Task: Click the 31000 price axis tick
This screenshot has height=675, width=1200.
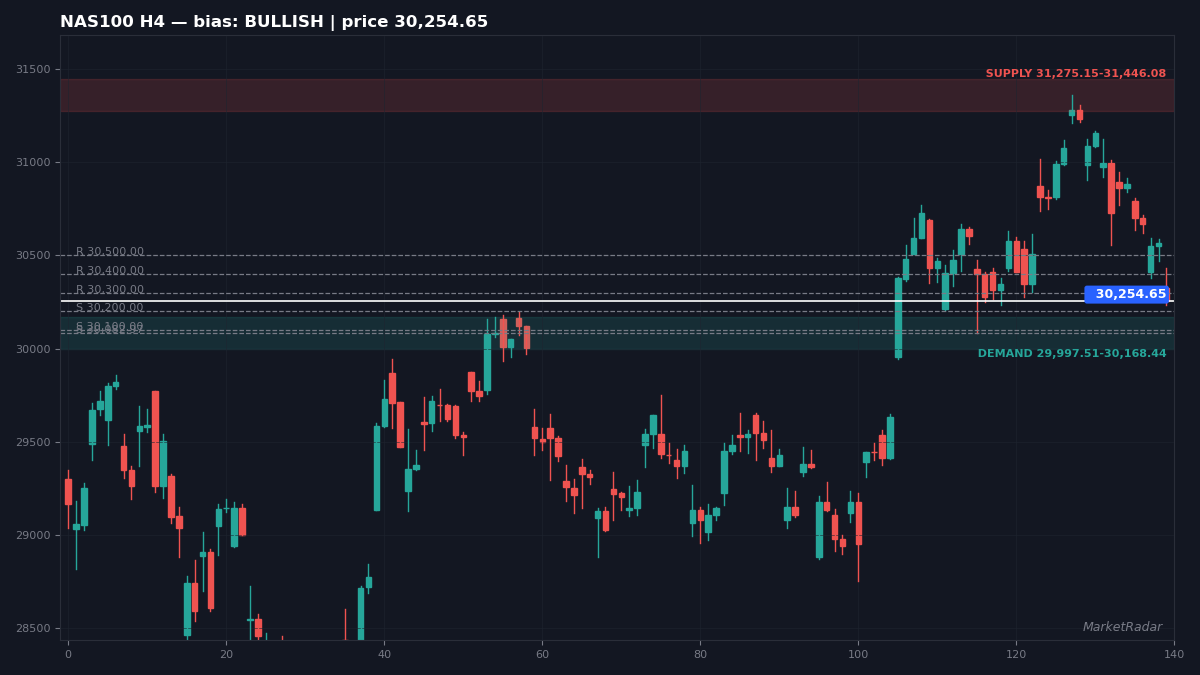Action: tap(33, 163)
